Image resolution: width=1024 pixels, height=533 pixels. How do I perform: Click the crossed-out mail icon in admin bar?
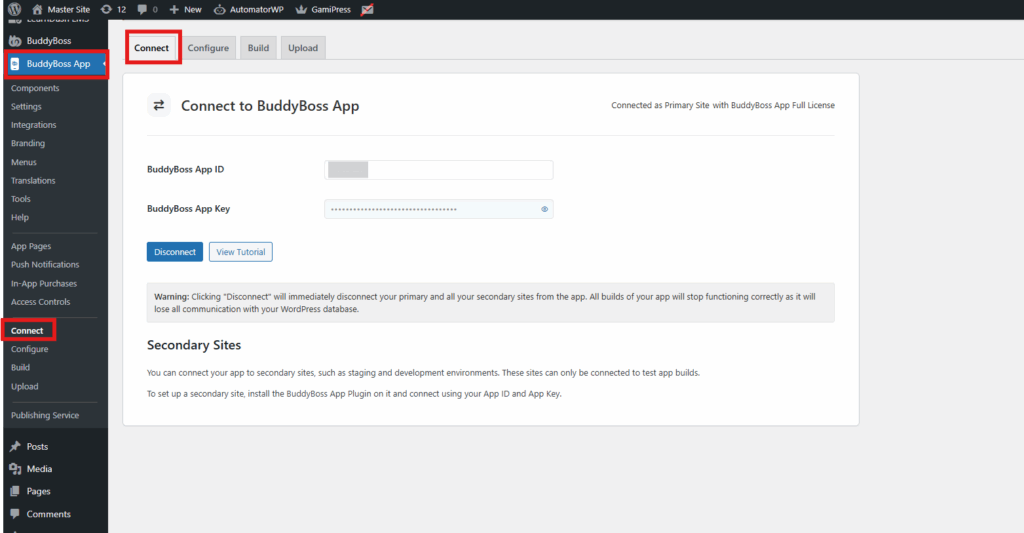pos(367,9)
